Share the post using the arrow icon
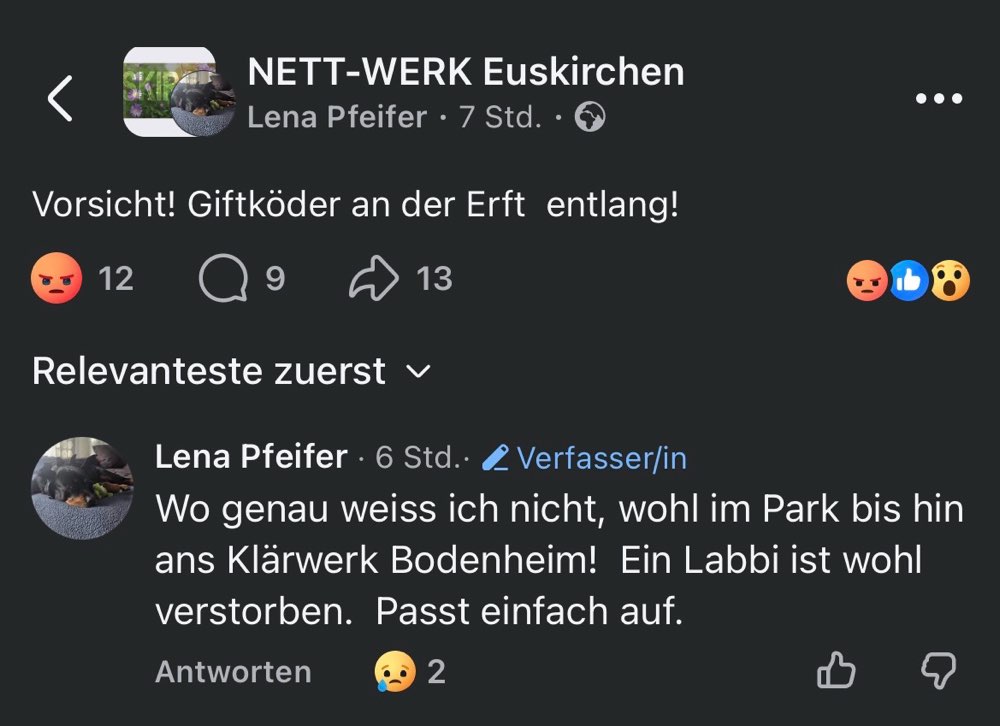Image resolution: width=1000 pixels, height=726 pixels. (x=372, y=277)
